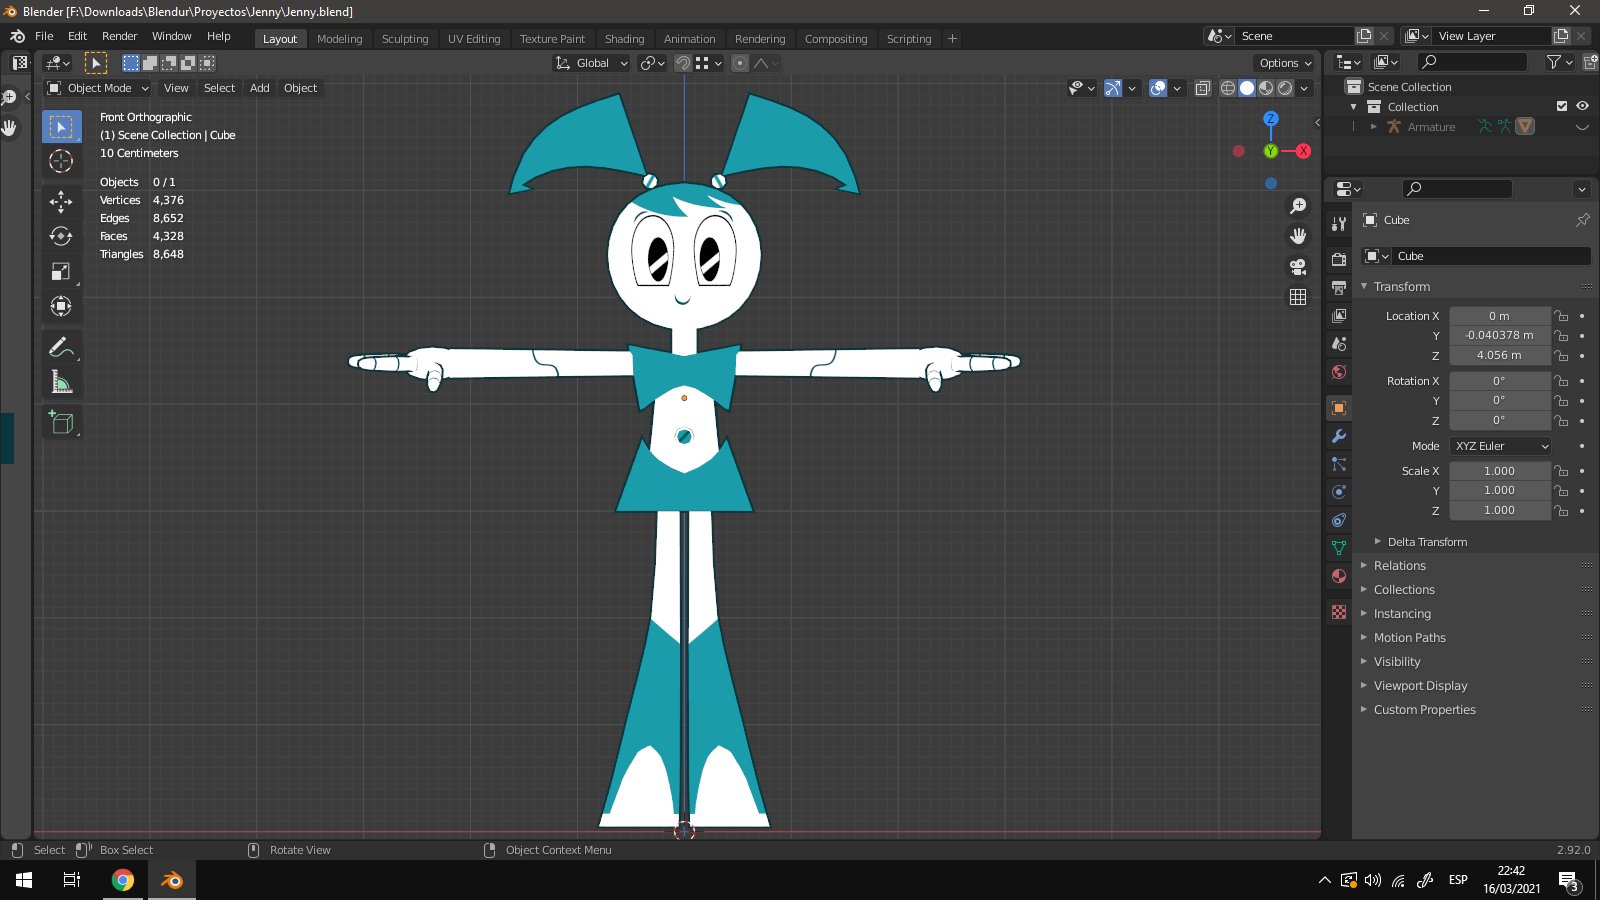Screen dimensions: 1600x900
Task: Switch to Solid viewport shading
Action: (x=1247, y=88)
